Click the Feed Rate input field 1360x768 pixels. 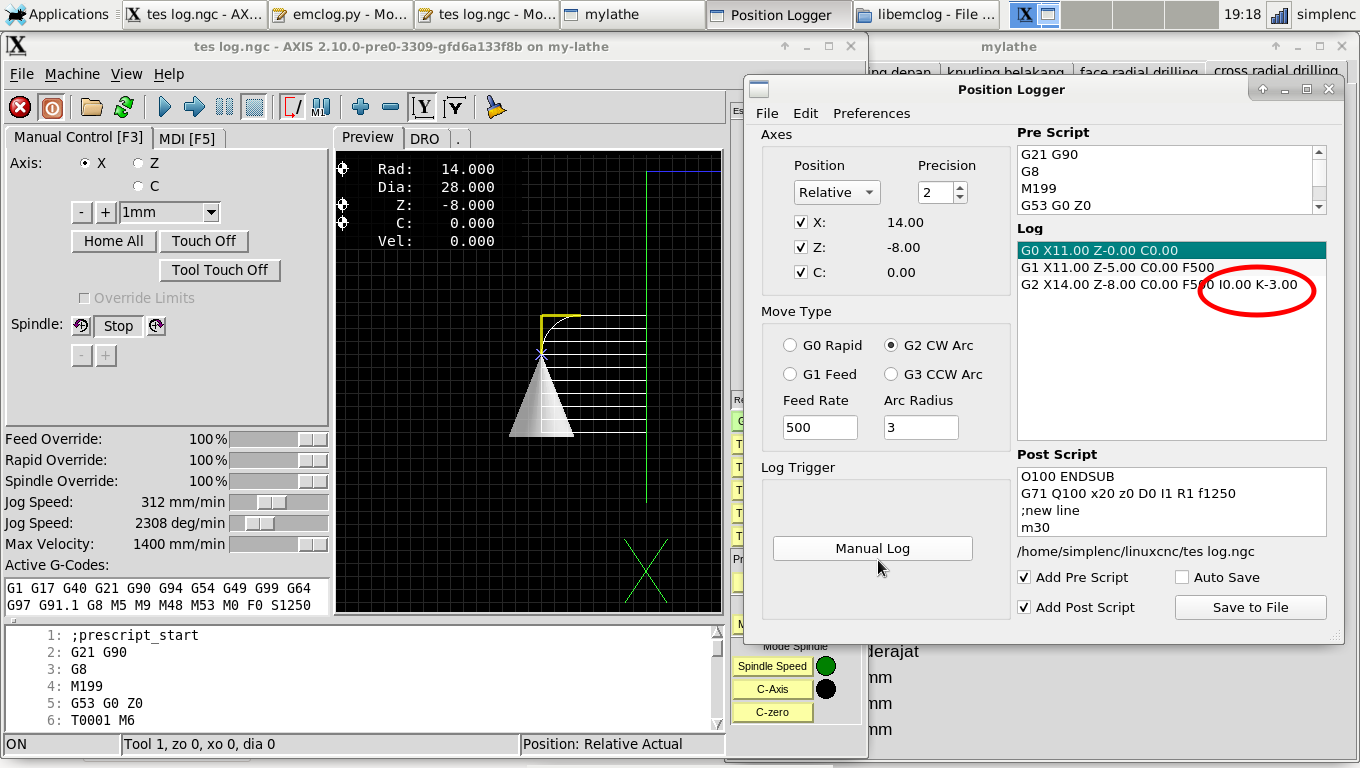(x=820, y=427)
